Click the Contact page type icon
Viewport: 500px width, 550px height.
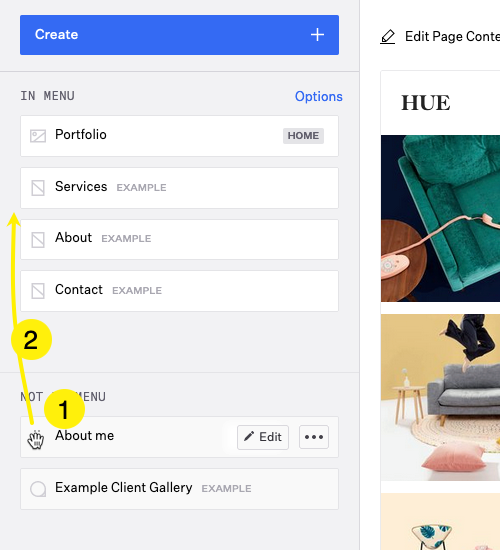(x=38, y=291)
